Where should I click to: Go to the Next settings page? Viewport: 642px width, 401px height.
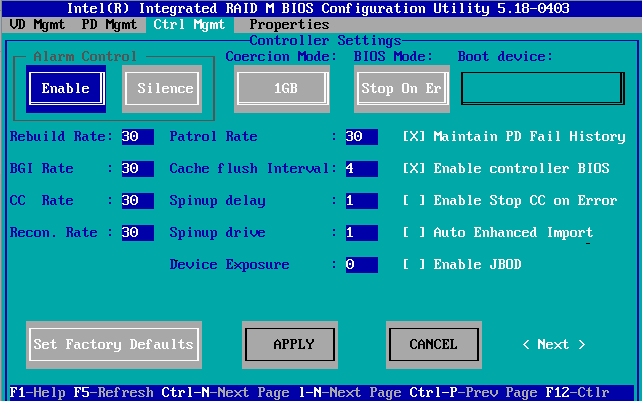[x=554, y=344]
